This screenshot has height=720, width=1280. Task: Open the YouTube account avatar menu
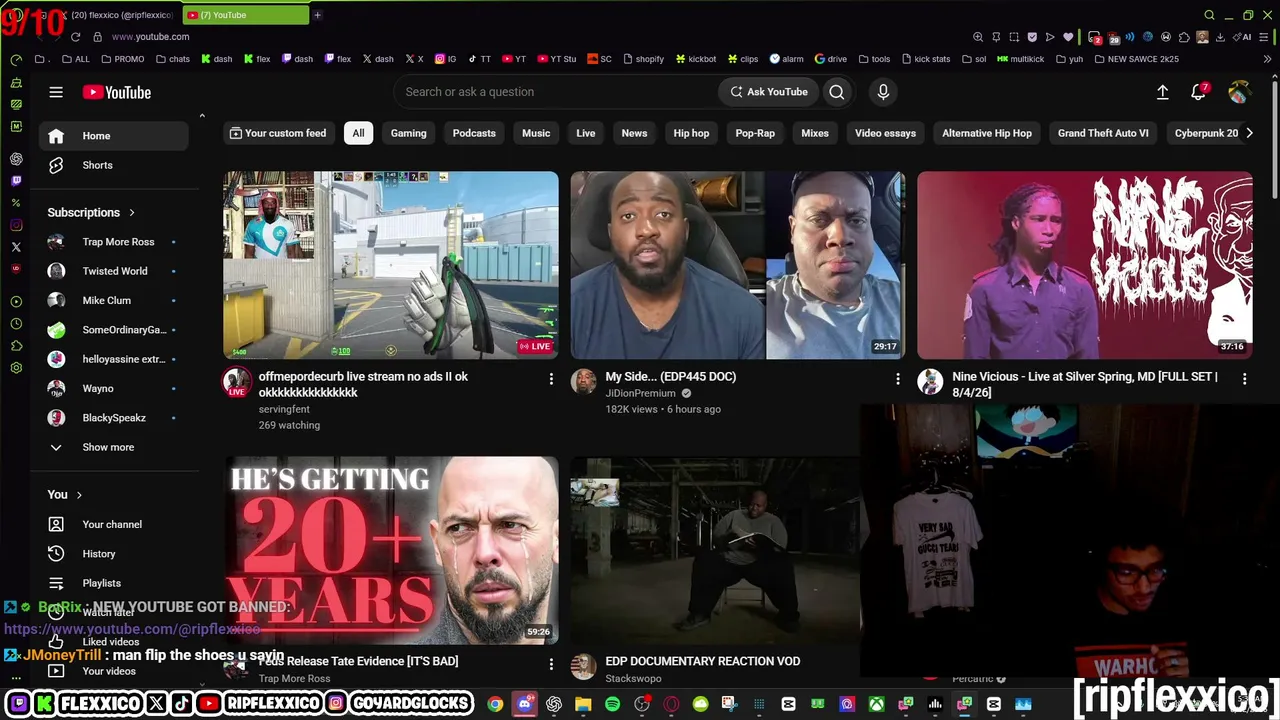coord(1239,92)
